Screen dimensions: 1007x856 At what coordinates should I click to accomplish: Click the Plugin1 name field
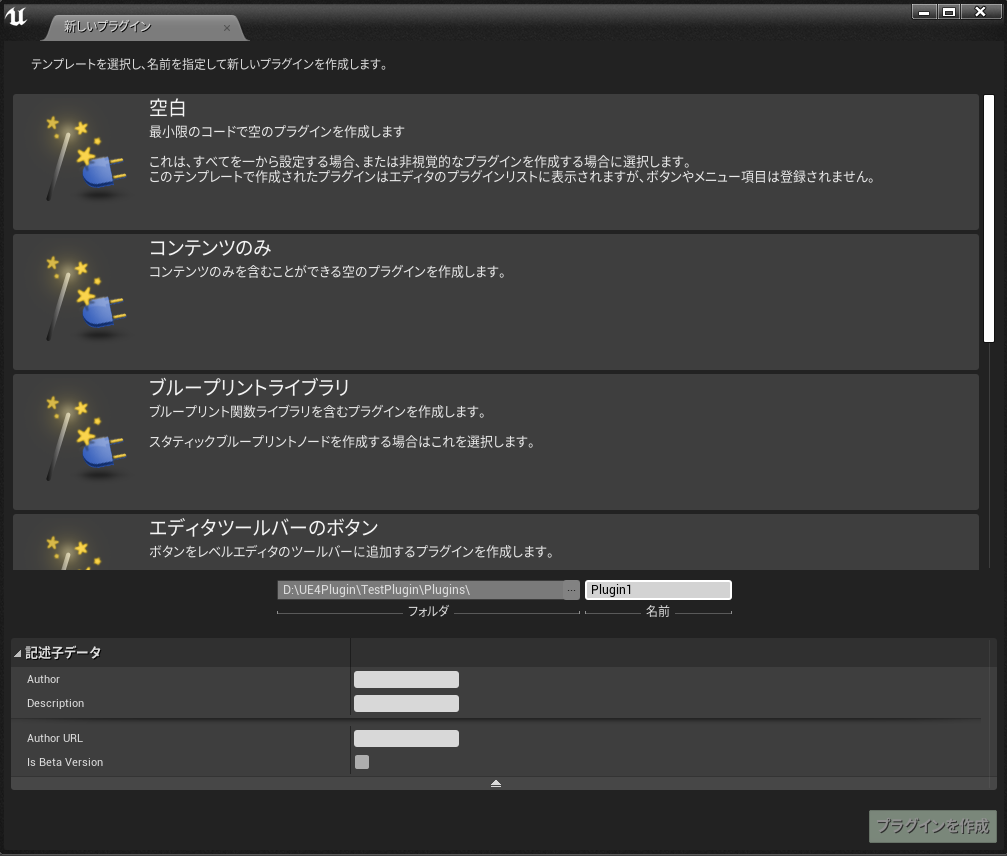(657, 589)
